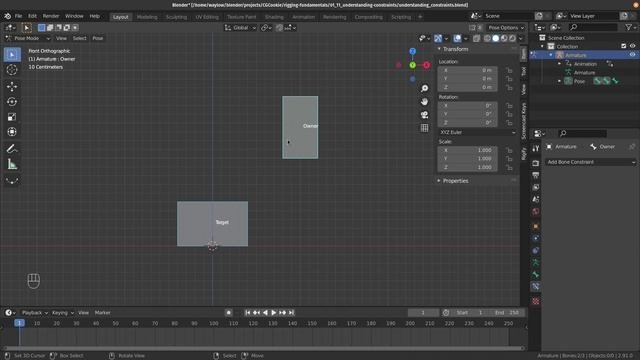The width and height of the screenshot is (640, 360).
Task: Toggle Collection exclude checkbox in outliner
Action: [x=623, y=46]
